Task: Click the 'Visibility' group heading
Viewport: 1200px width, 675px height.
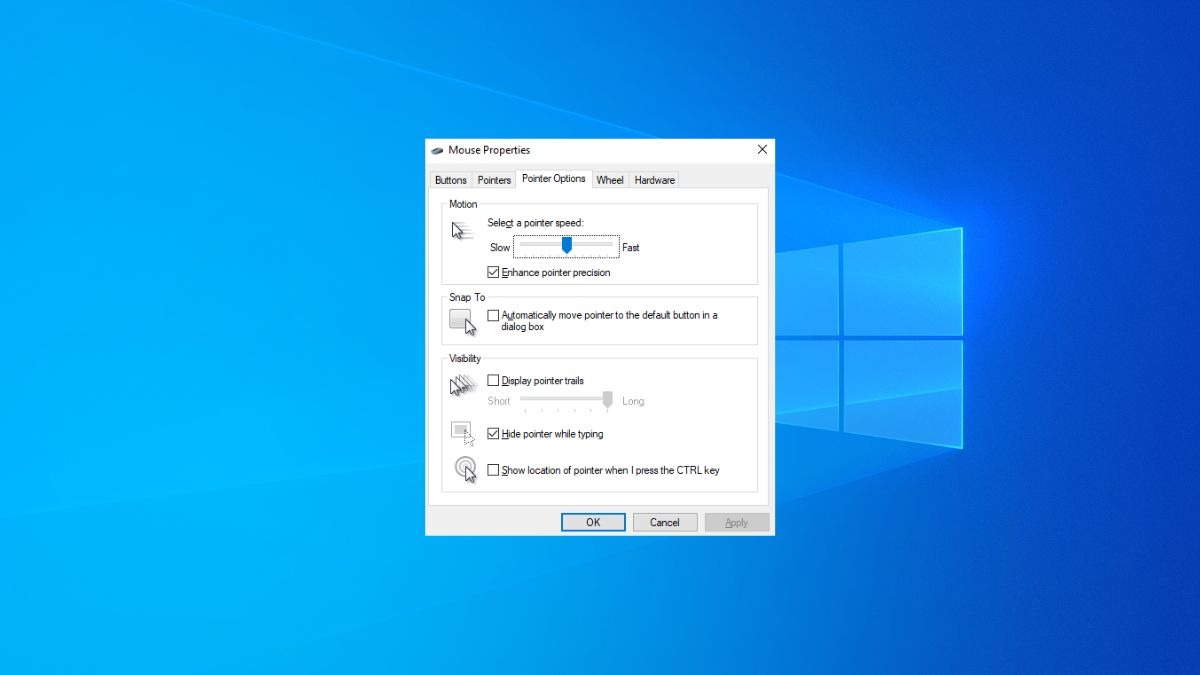Action: coord(465,358)
